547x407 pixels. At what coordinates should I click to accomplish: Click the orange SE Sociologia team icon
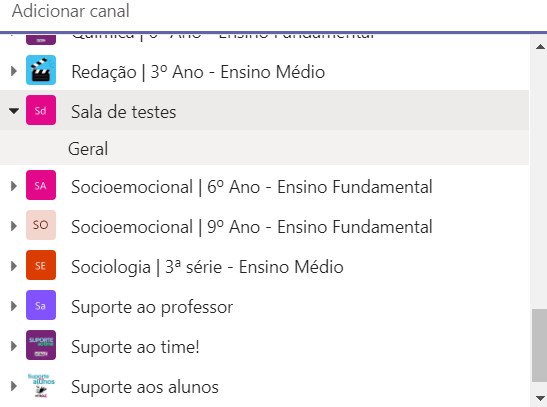pyautogui.click(x=41, y=265)
